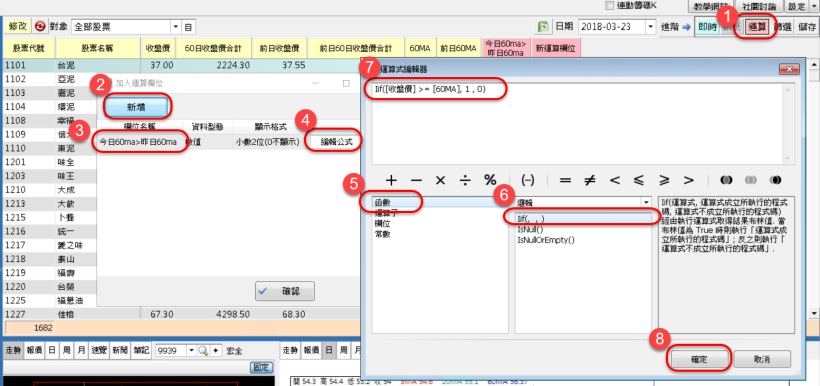Click the 新運算欄位 column header
Viewport: 820px width, 386px height.
click(x=556, y=49)
